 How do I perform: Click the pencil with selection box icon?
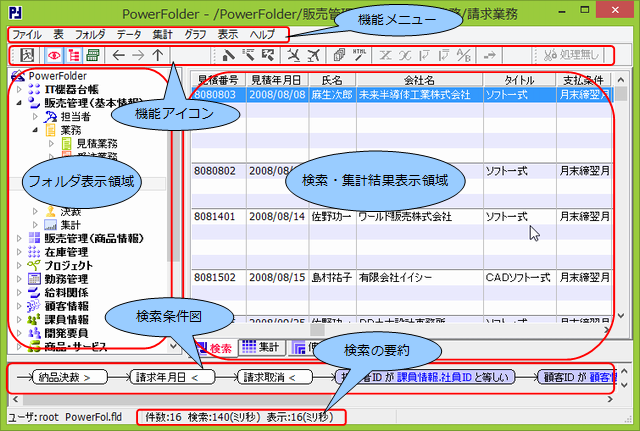[268, 55]
